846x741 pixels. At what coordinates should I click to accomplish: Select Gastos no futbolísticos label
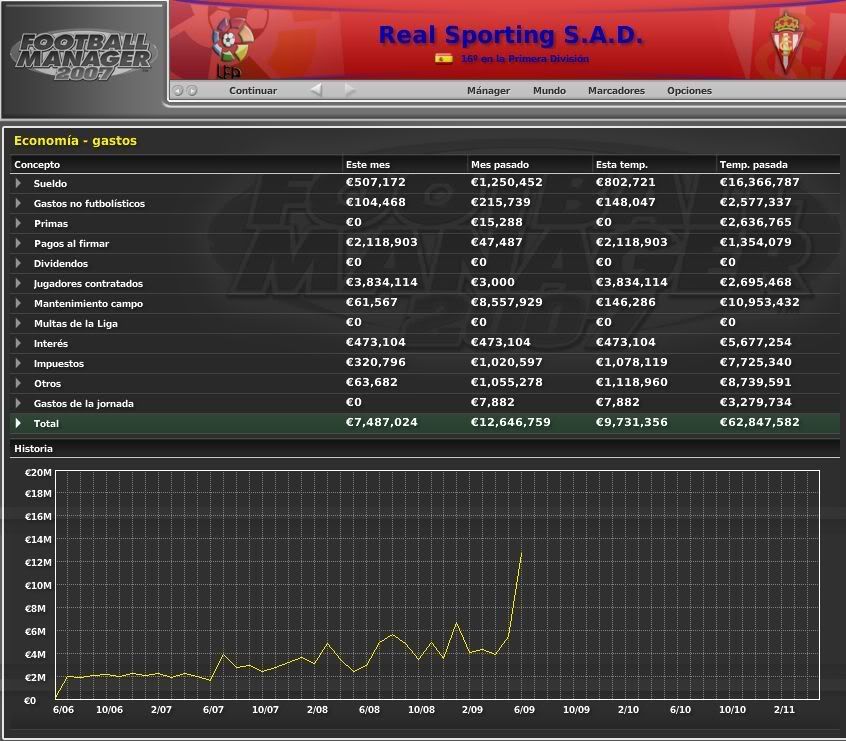click(x=89, y=203)
